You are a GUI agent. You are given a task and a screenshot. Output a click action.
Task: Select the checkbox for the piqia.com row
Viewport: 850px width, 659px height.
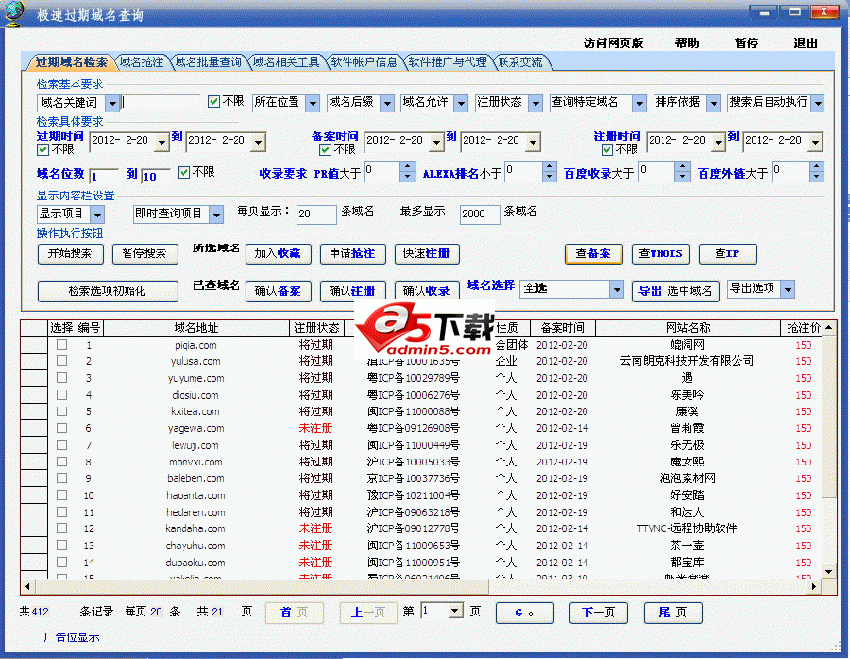point(62,345)
